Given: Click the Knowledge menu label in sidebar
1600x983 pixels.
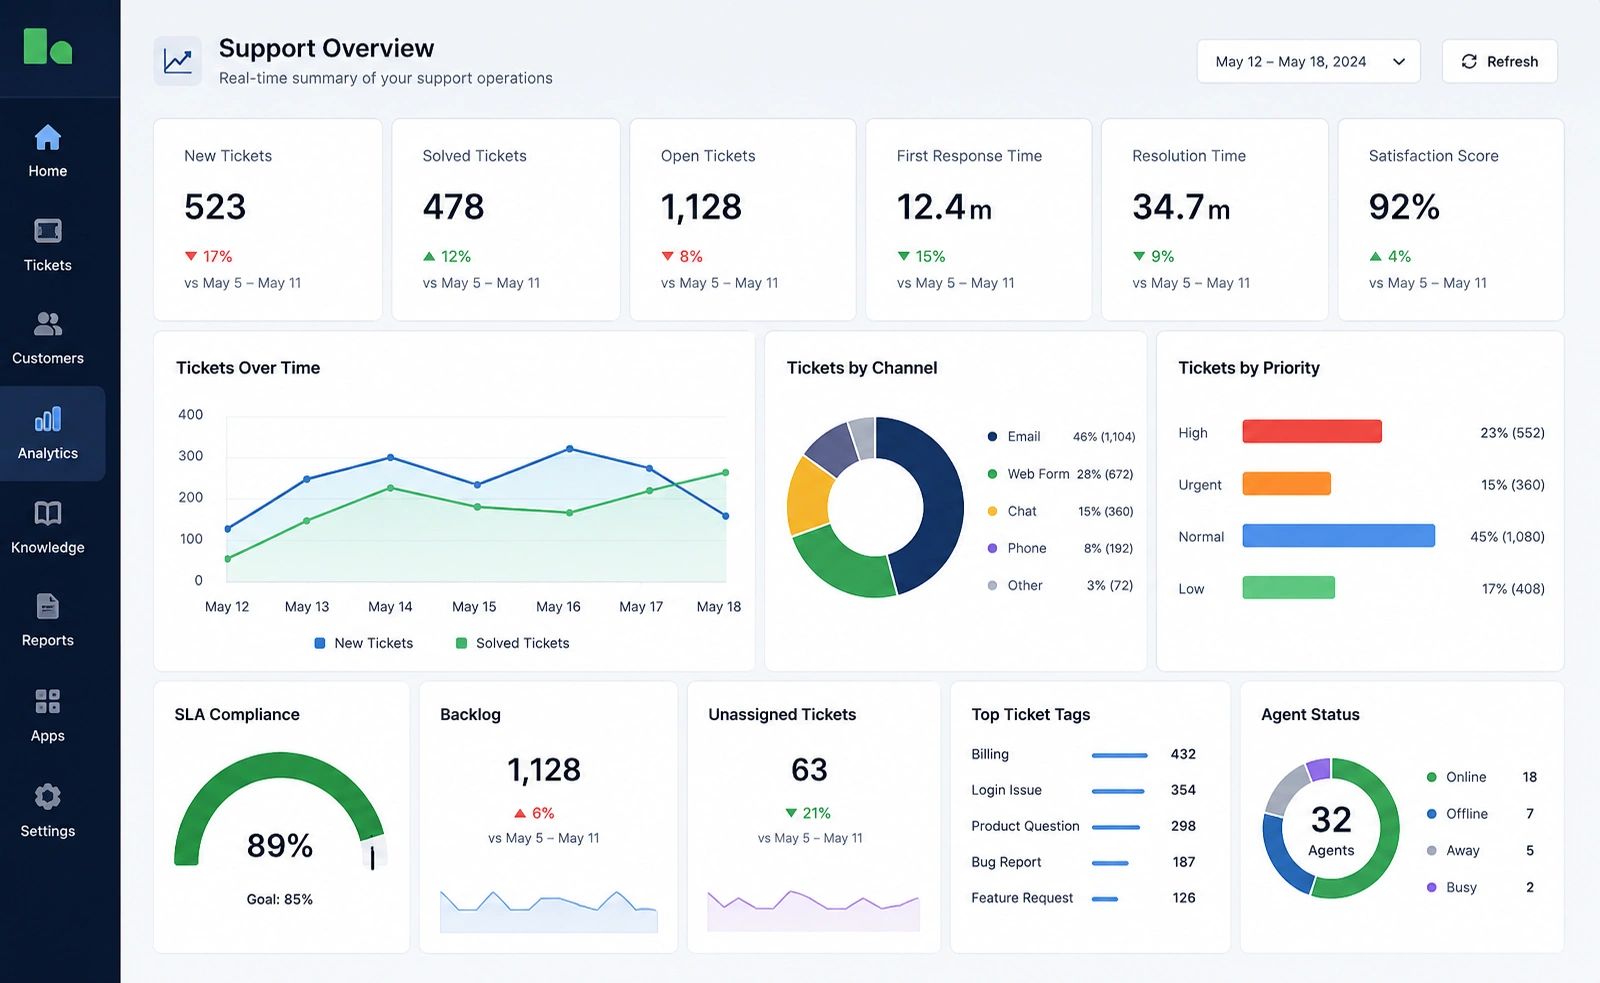Looking at the screenshot, I should (x=47, y=547).
